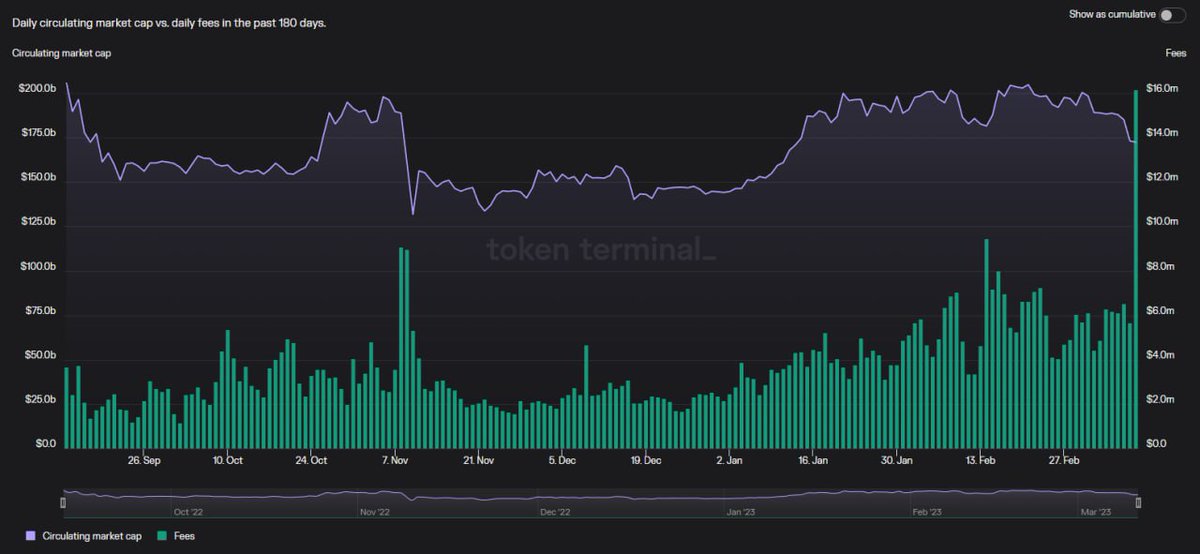Click the "$25.0b" market cap axis value
This screenshot has height=554, width=1200.
[39, 400]
